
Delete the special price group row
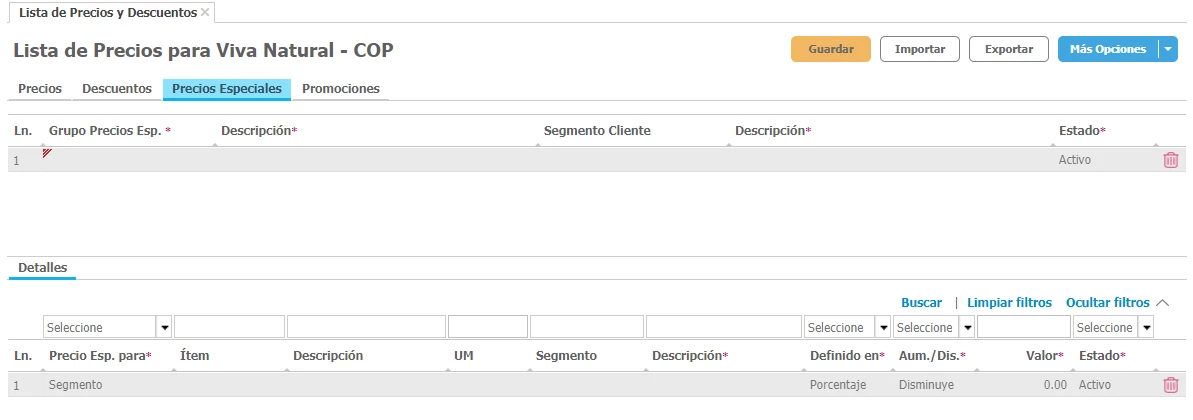click(1171, 160)
